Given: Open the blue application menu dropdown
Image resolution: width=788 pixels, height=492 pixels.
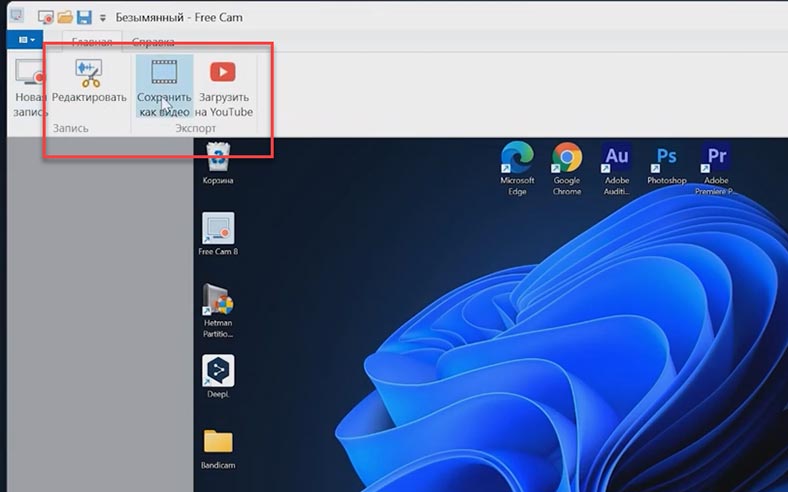Looking at the screenshot, I should tap(26, 40).
